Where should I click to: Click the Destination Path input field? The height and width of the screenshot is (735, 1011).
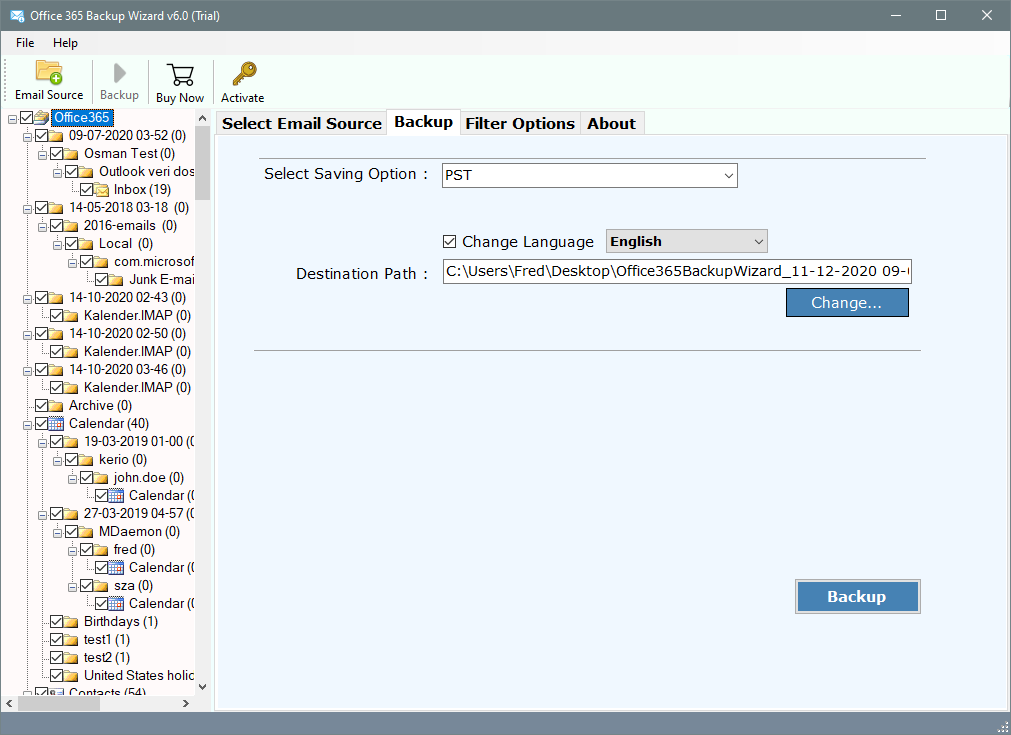coord(677,271)
